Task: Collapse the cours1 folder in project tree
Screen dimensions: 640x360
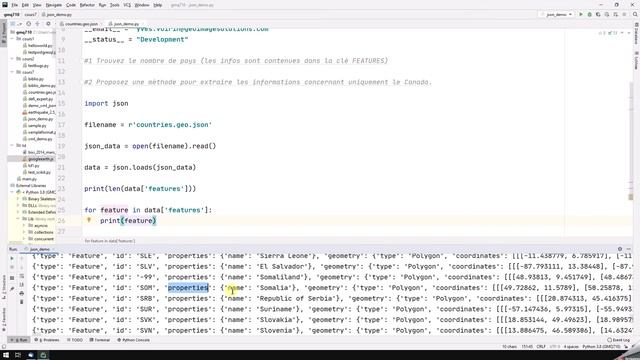Action: coord(13,39)
